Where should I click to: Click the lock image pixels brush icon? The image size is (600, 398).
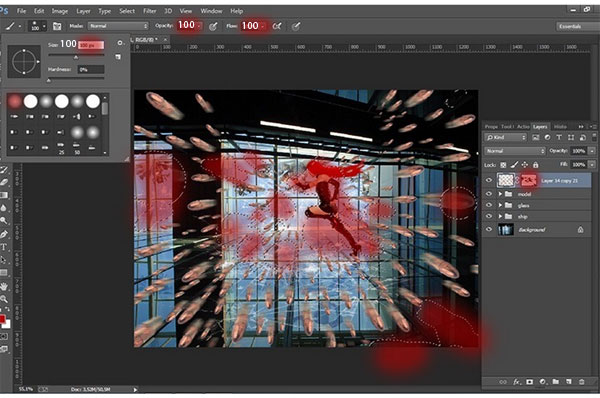[515, 165]
